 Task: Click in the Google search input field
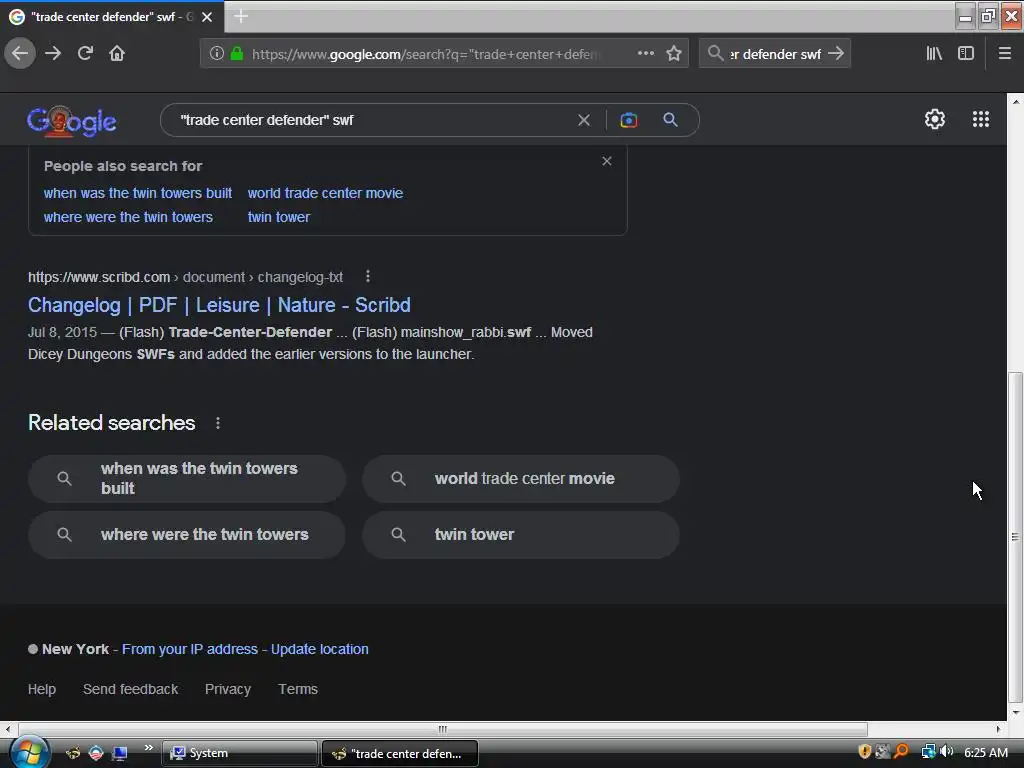point(372,120)
